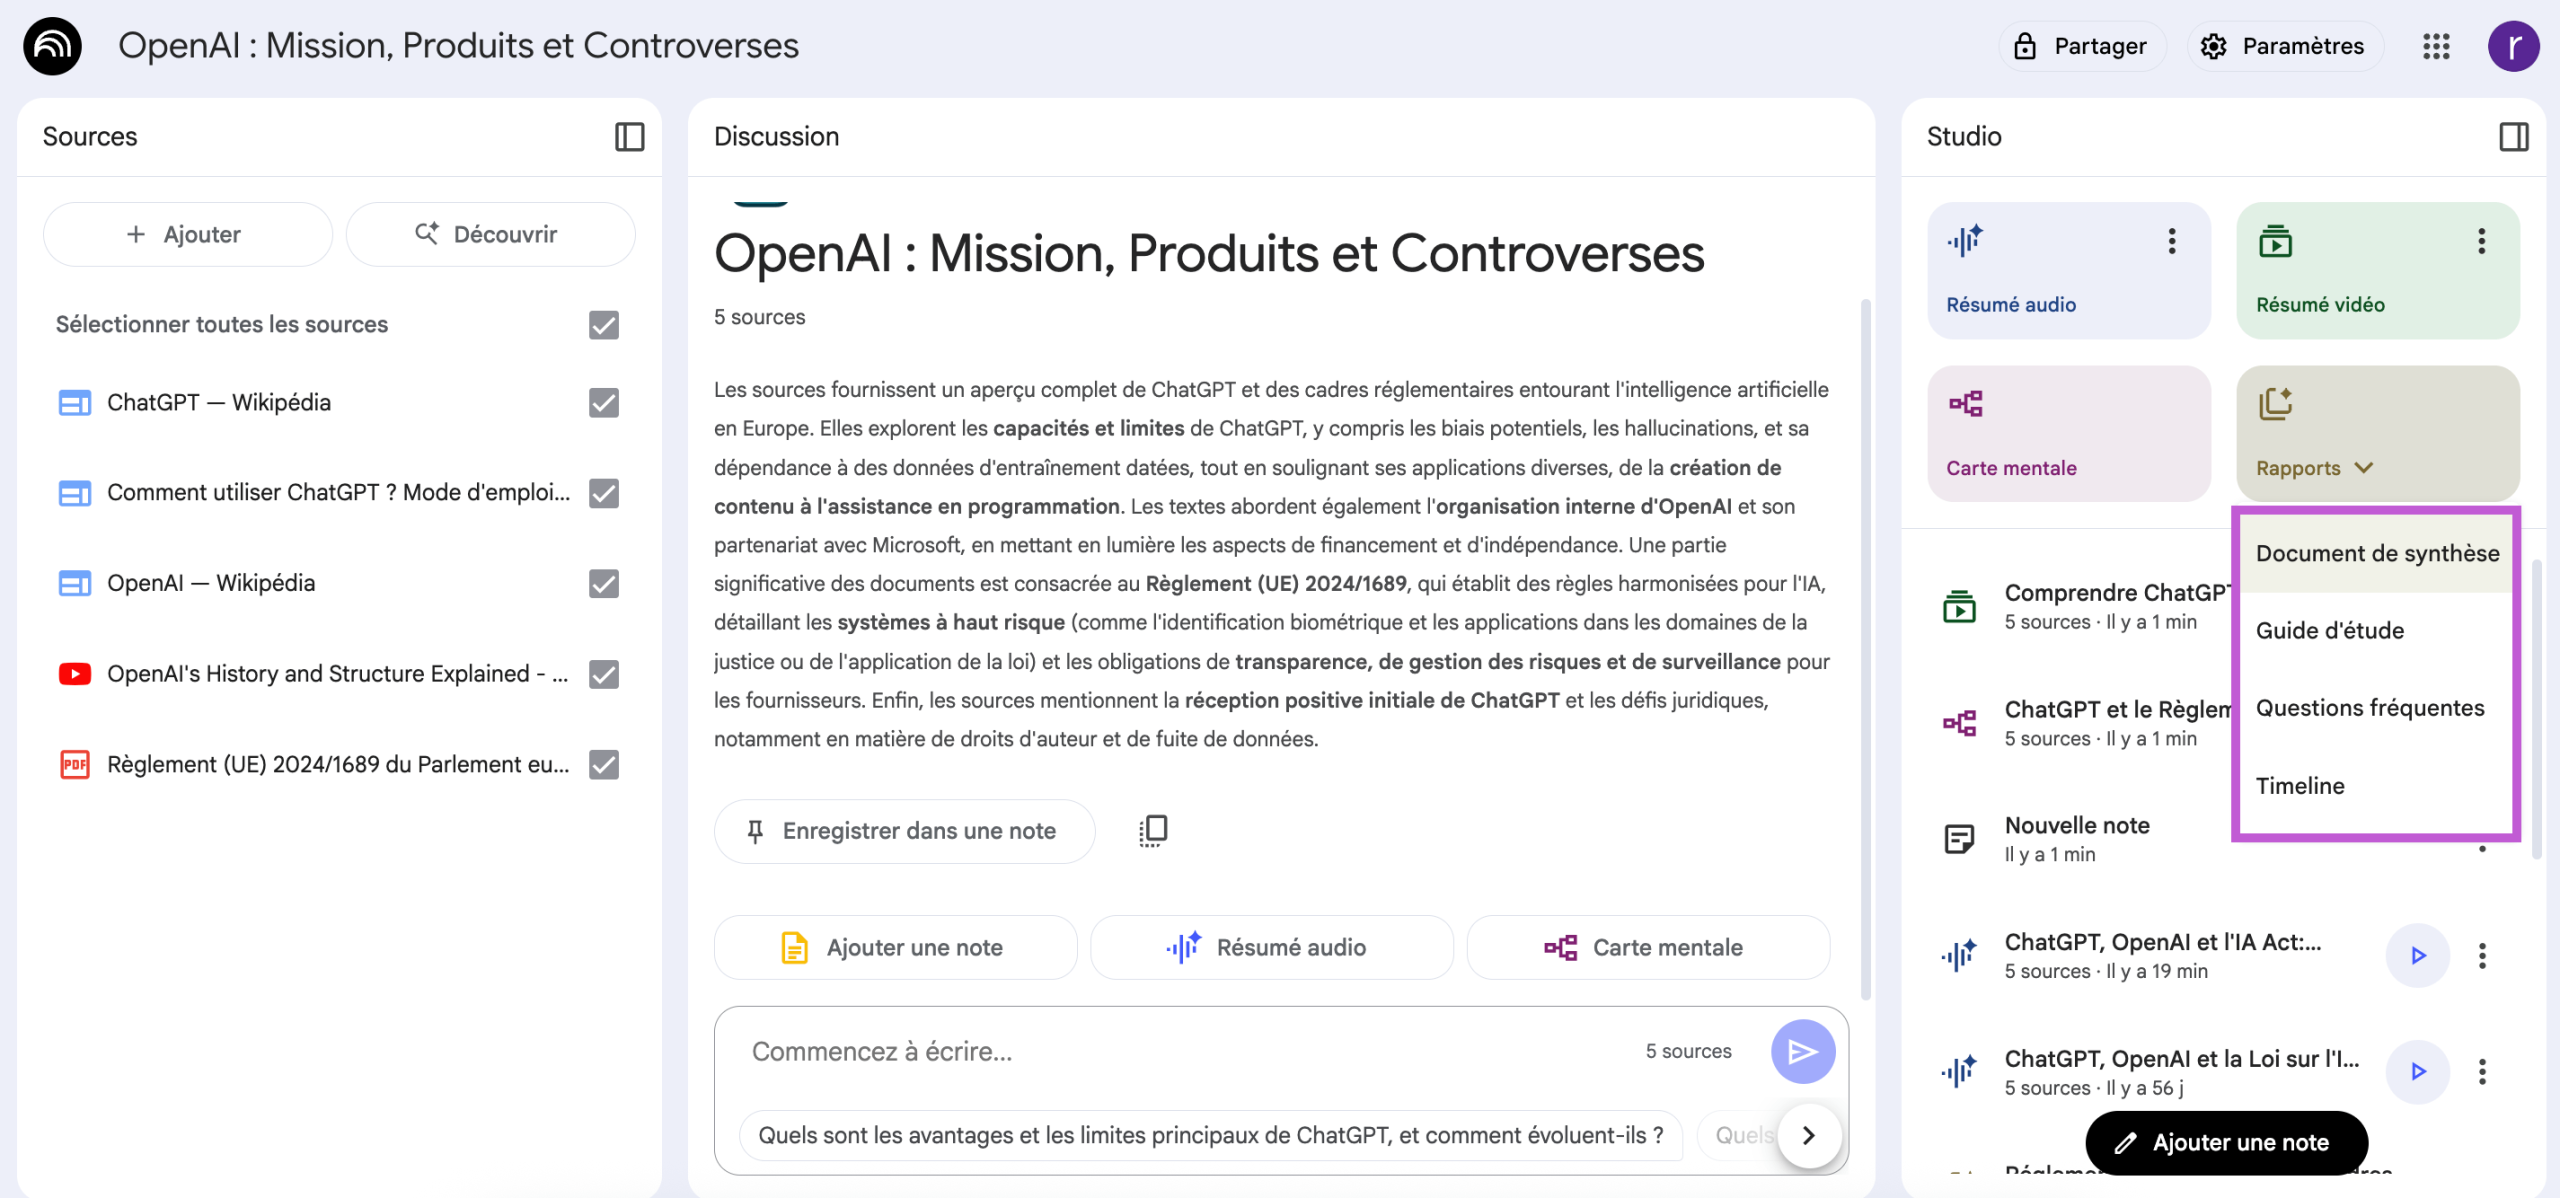Collapse the Studio panel icon
This screenshot has height=1198, width=2560.
(x=2513, y=136)
